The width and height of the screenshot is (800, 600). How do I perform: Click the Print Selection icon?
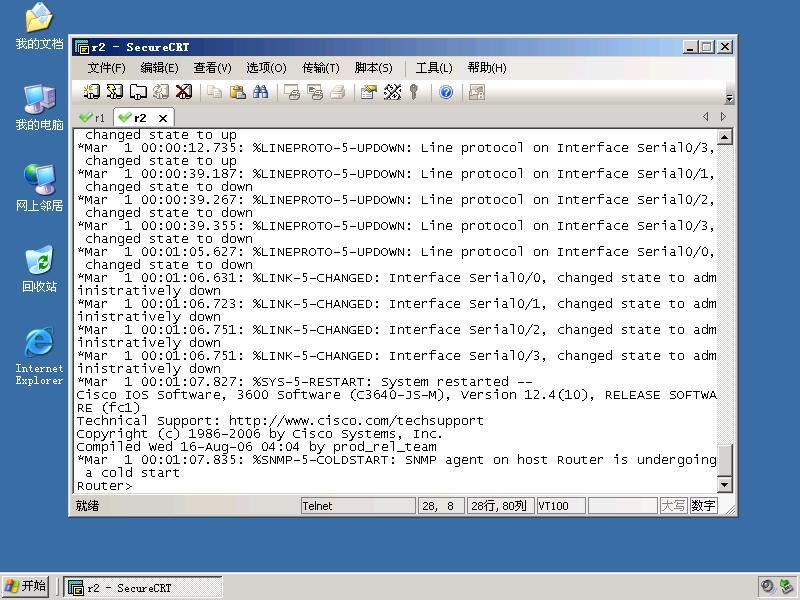(315, 92)
